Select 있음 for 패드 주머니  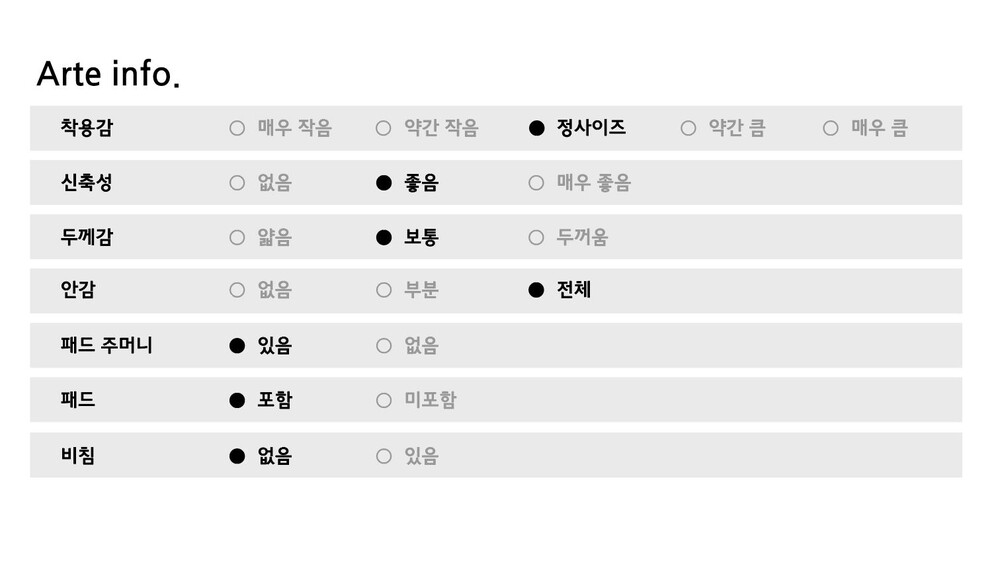(237, 346)
